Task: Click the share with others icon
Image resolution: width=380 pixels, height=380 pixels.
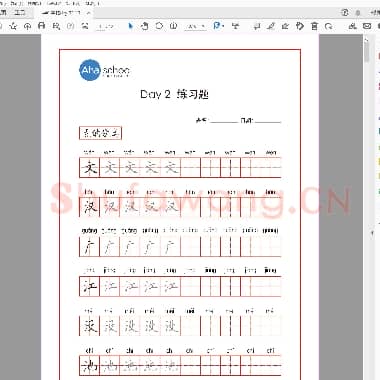Action: pos(352,26)
